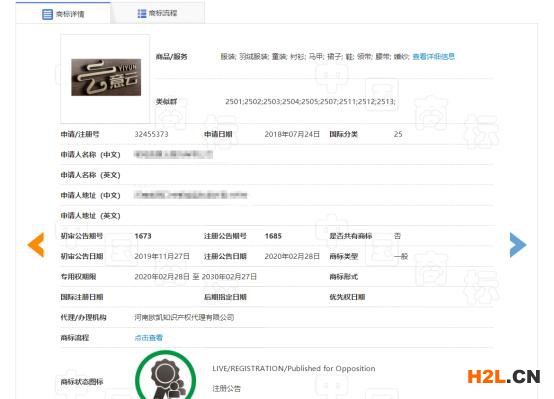Image resolution: width=554 pixels, height=399 pixels.
Task: Click the similar group codes 2501;2502 text
Action: (310, 101)
